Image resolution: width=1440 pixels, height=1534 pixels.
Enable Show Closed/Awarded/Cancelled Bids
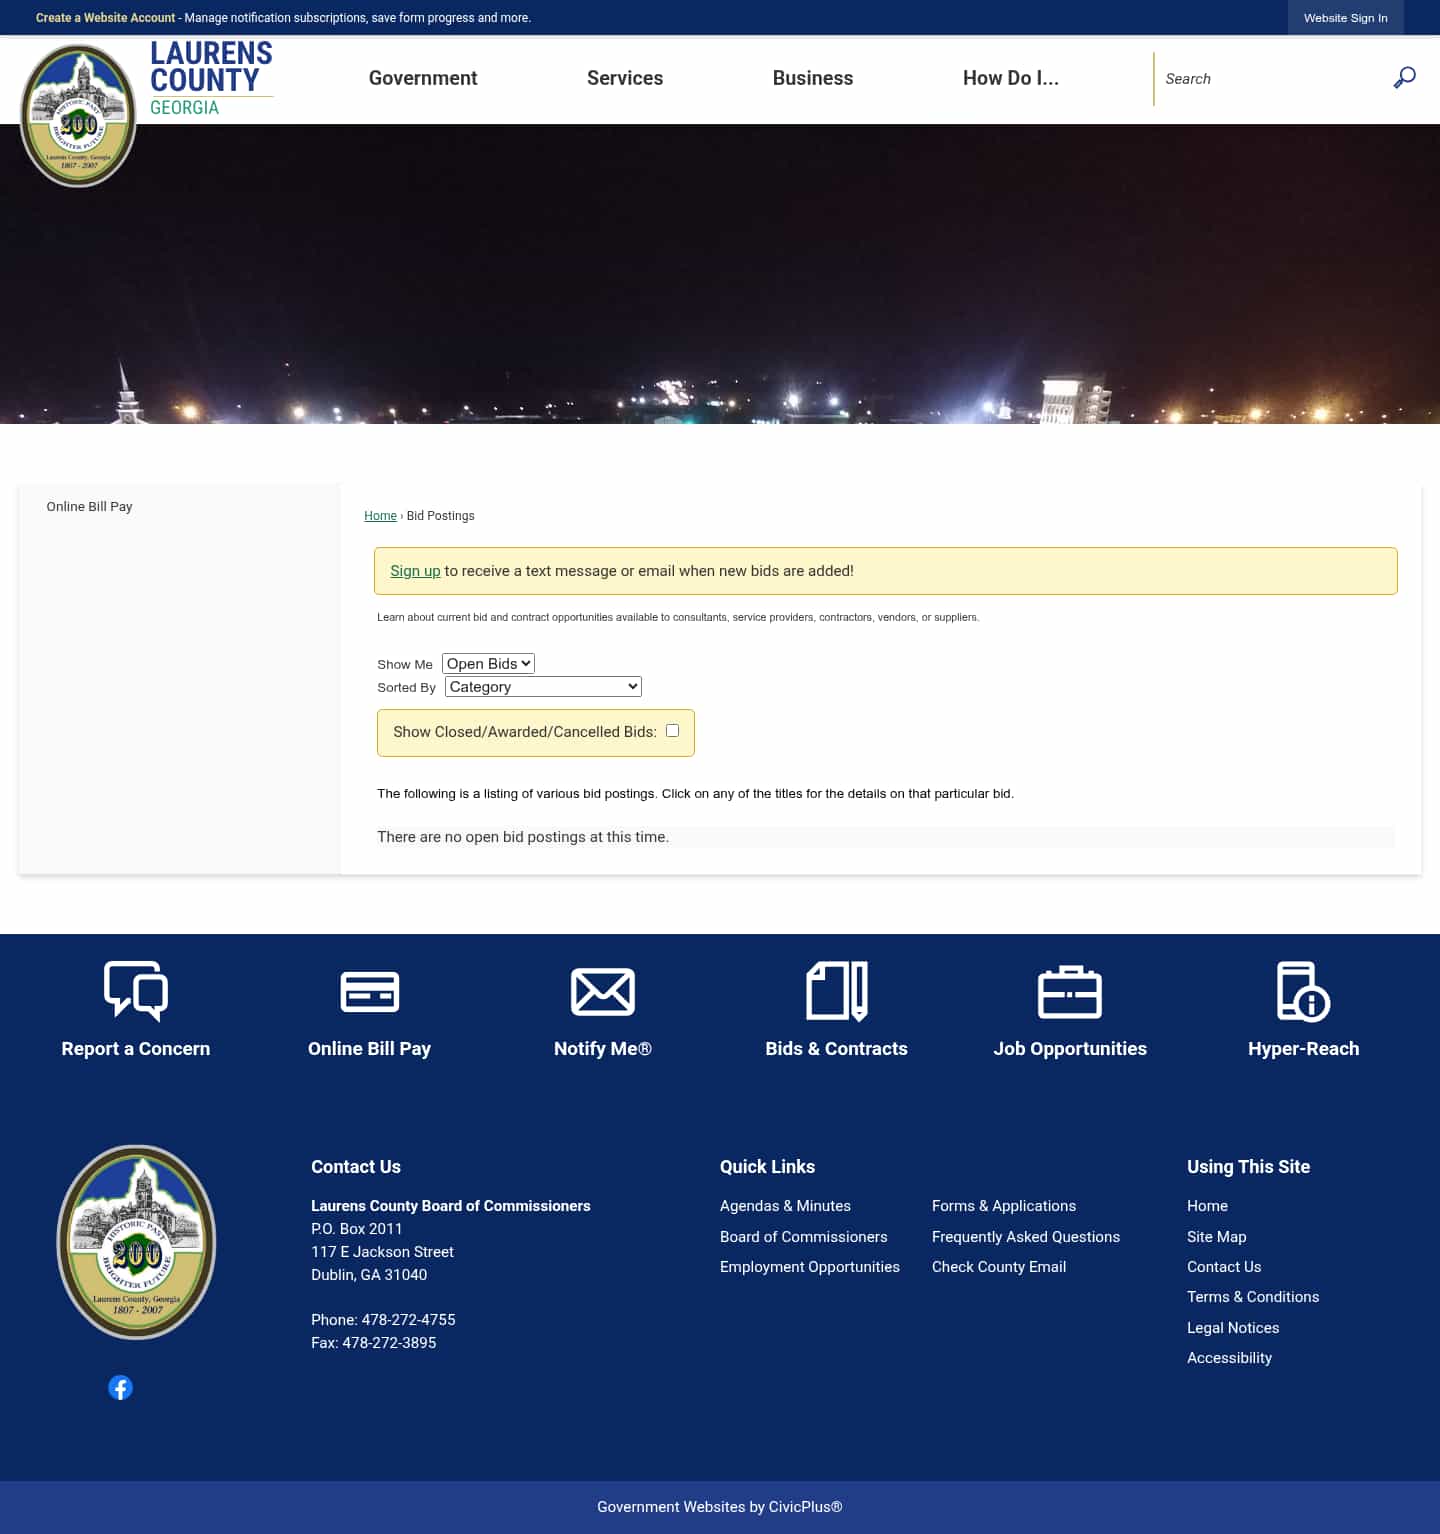tap(671, 730)
